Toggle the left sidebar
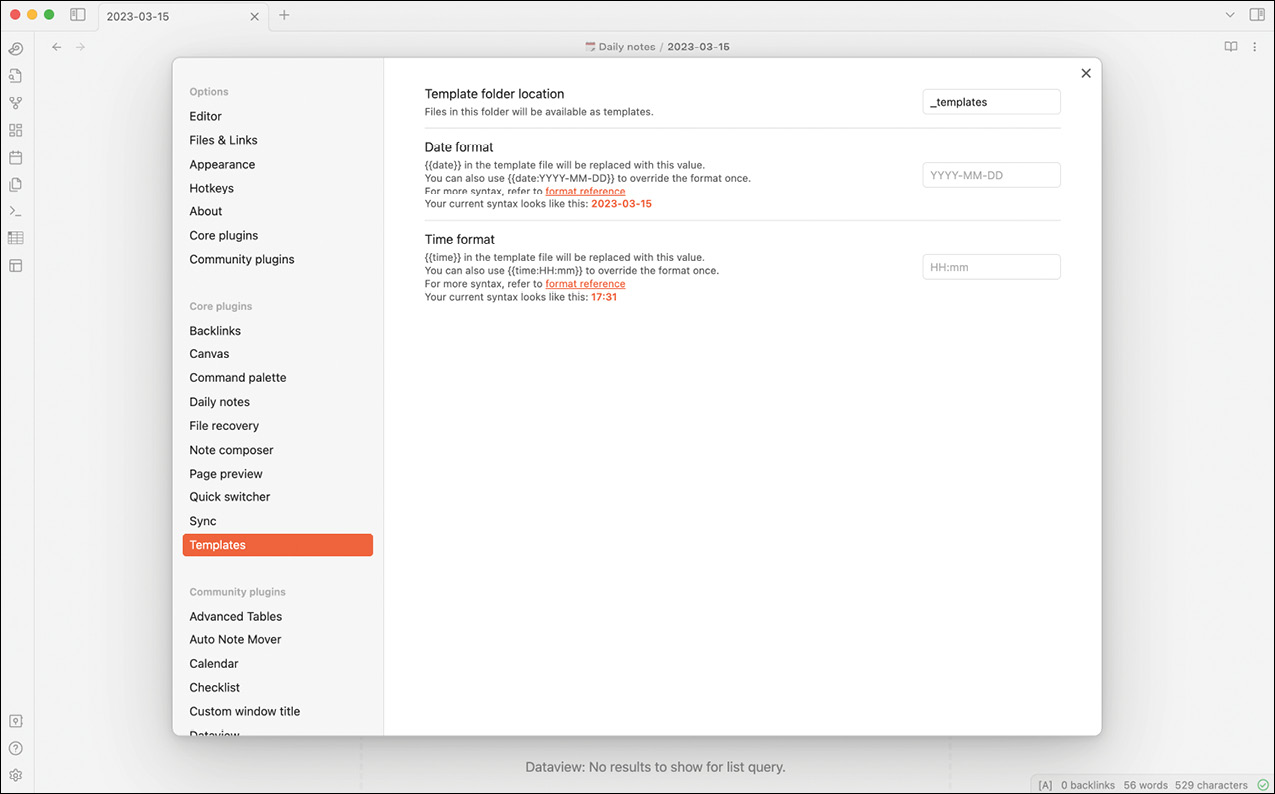1275x794 pixels. click(78, 15)
